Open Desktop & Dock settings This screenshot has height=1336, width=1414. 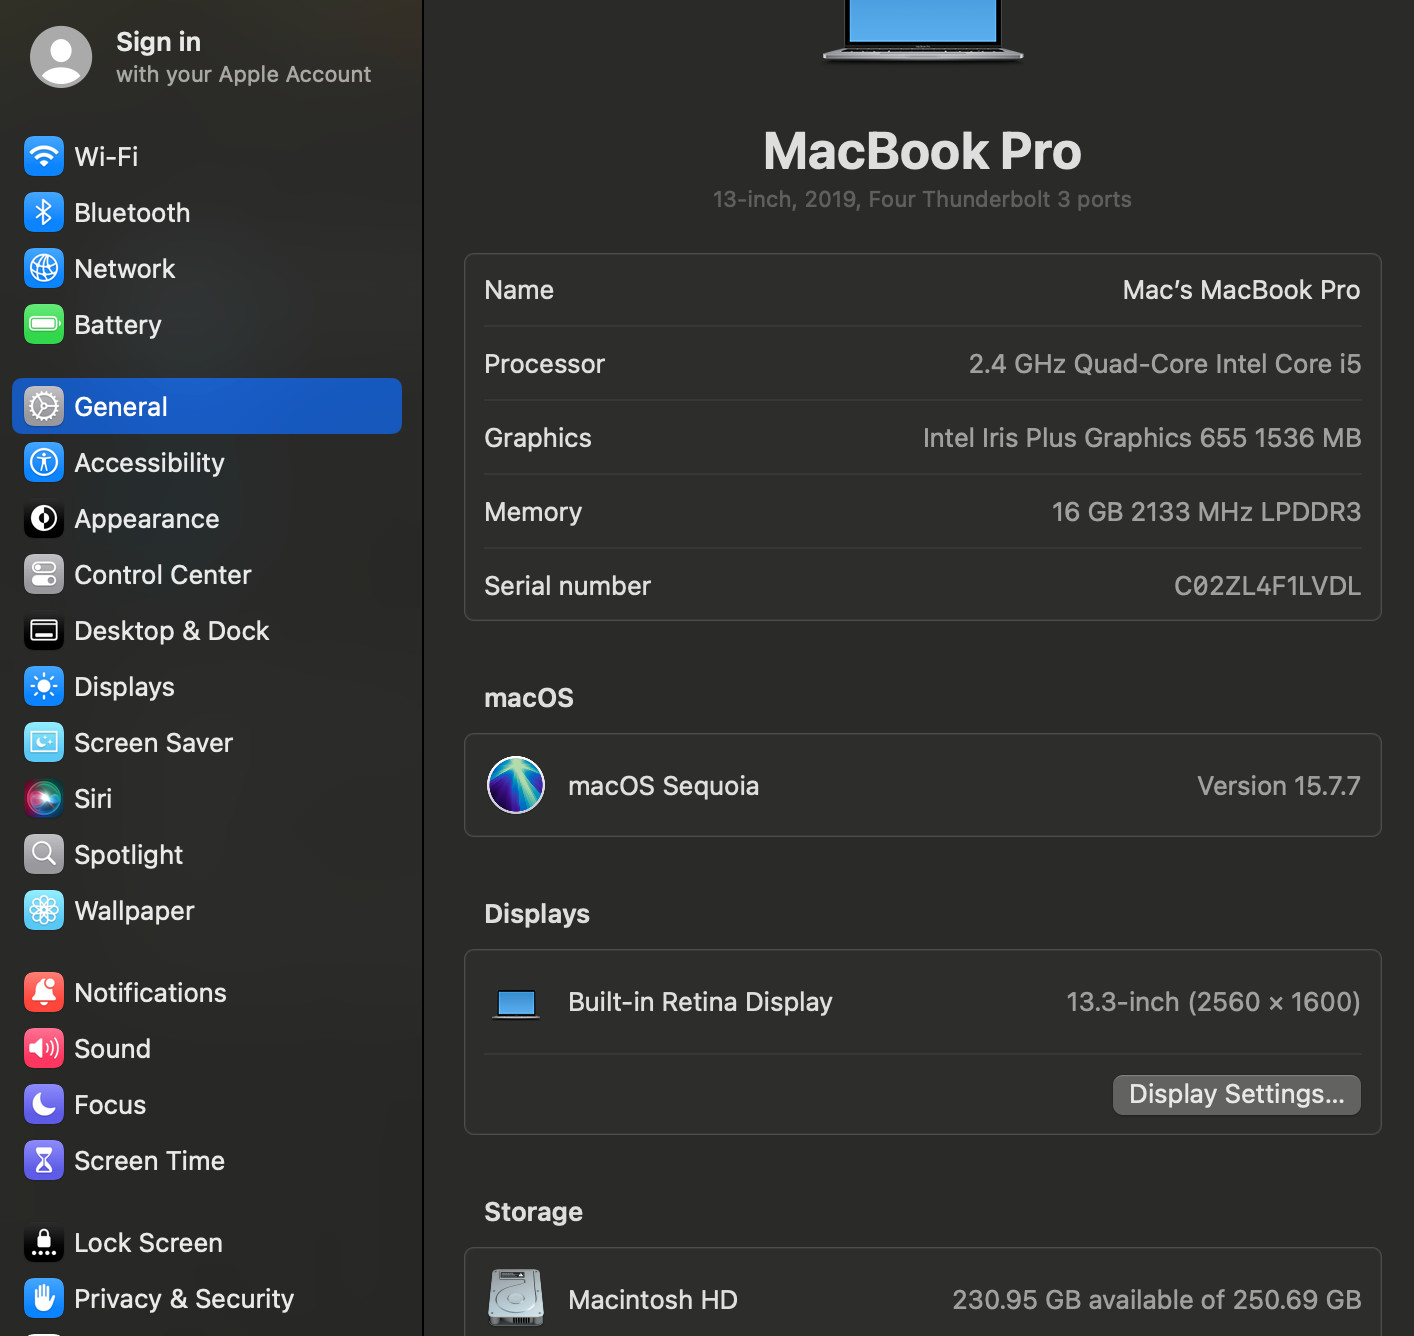(207, 630)
